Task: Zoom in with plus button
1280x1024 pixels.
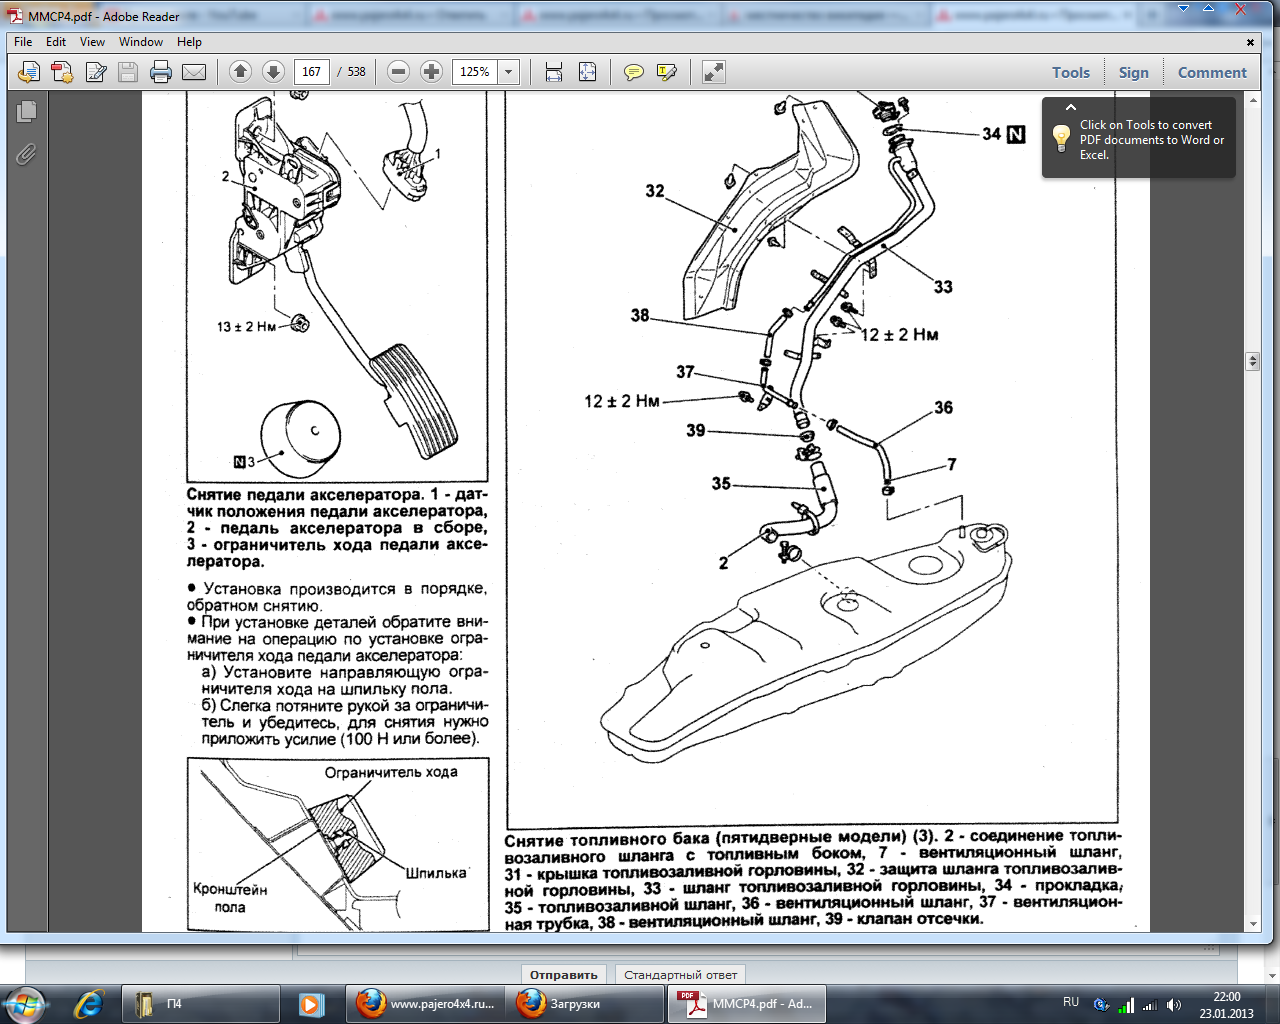Action: point(431,72)
